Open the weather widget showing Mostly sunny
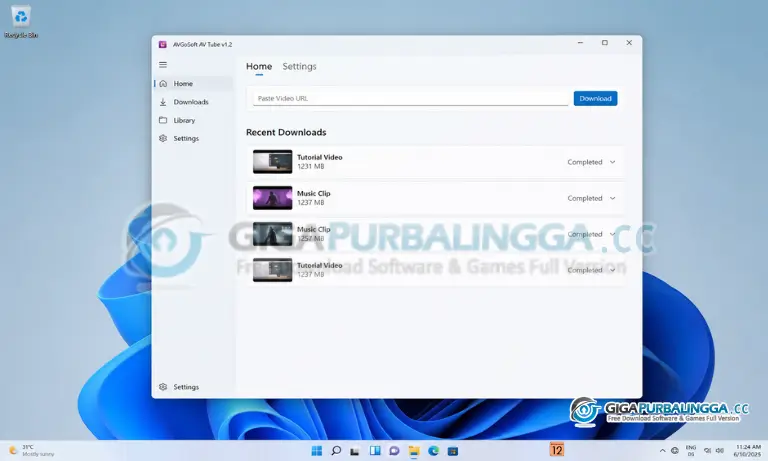Screen dimensions: 768x461 point(32,451)
